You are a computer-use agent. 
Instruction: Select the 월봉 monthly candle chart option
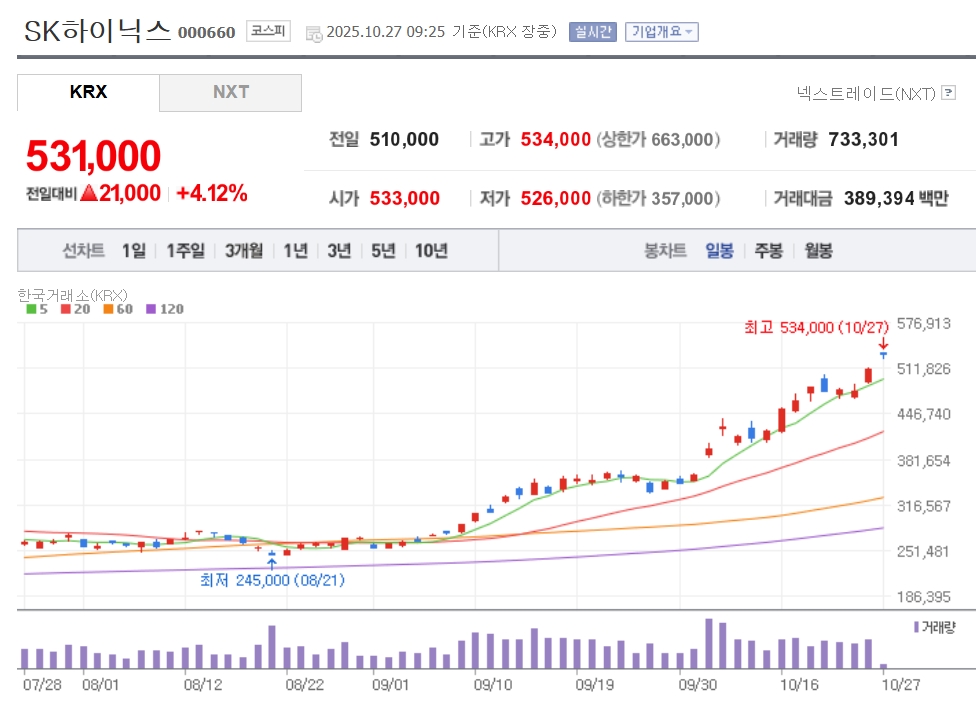[818, 250]
